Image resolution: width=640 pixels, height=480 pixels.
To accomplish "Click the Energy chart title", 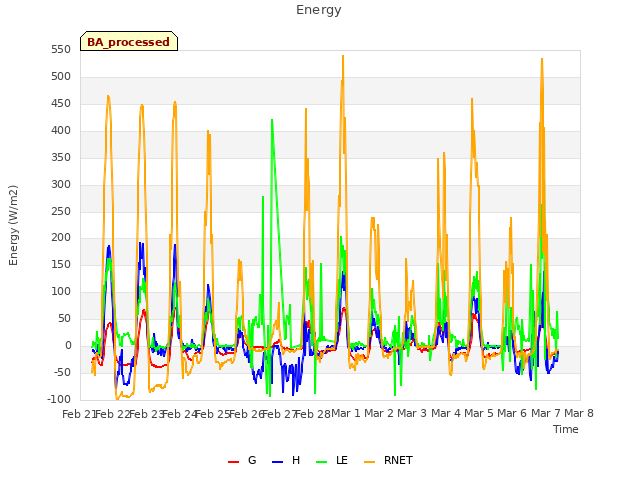I will [x=319, y=10].
